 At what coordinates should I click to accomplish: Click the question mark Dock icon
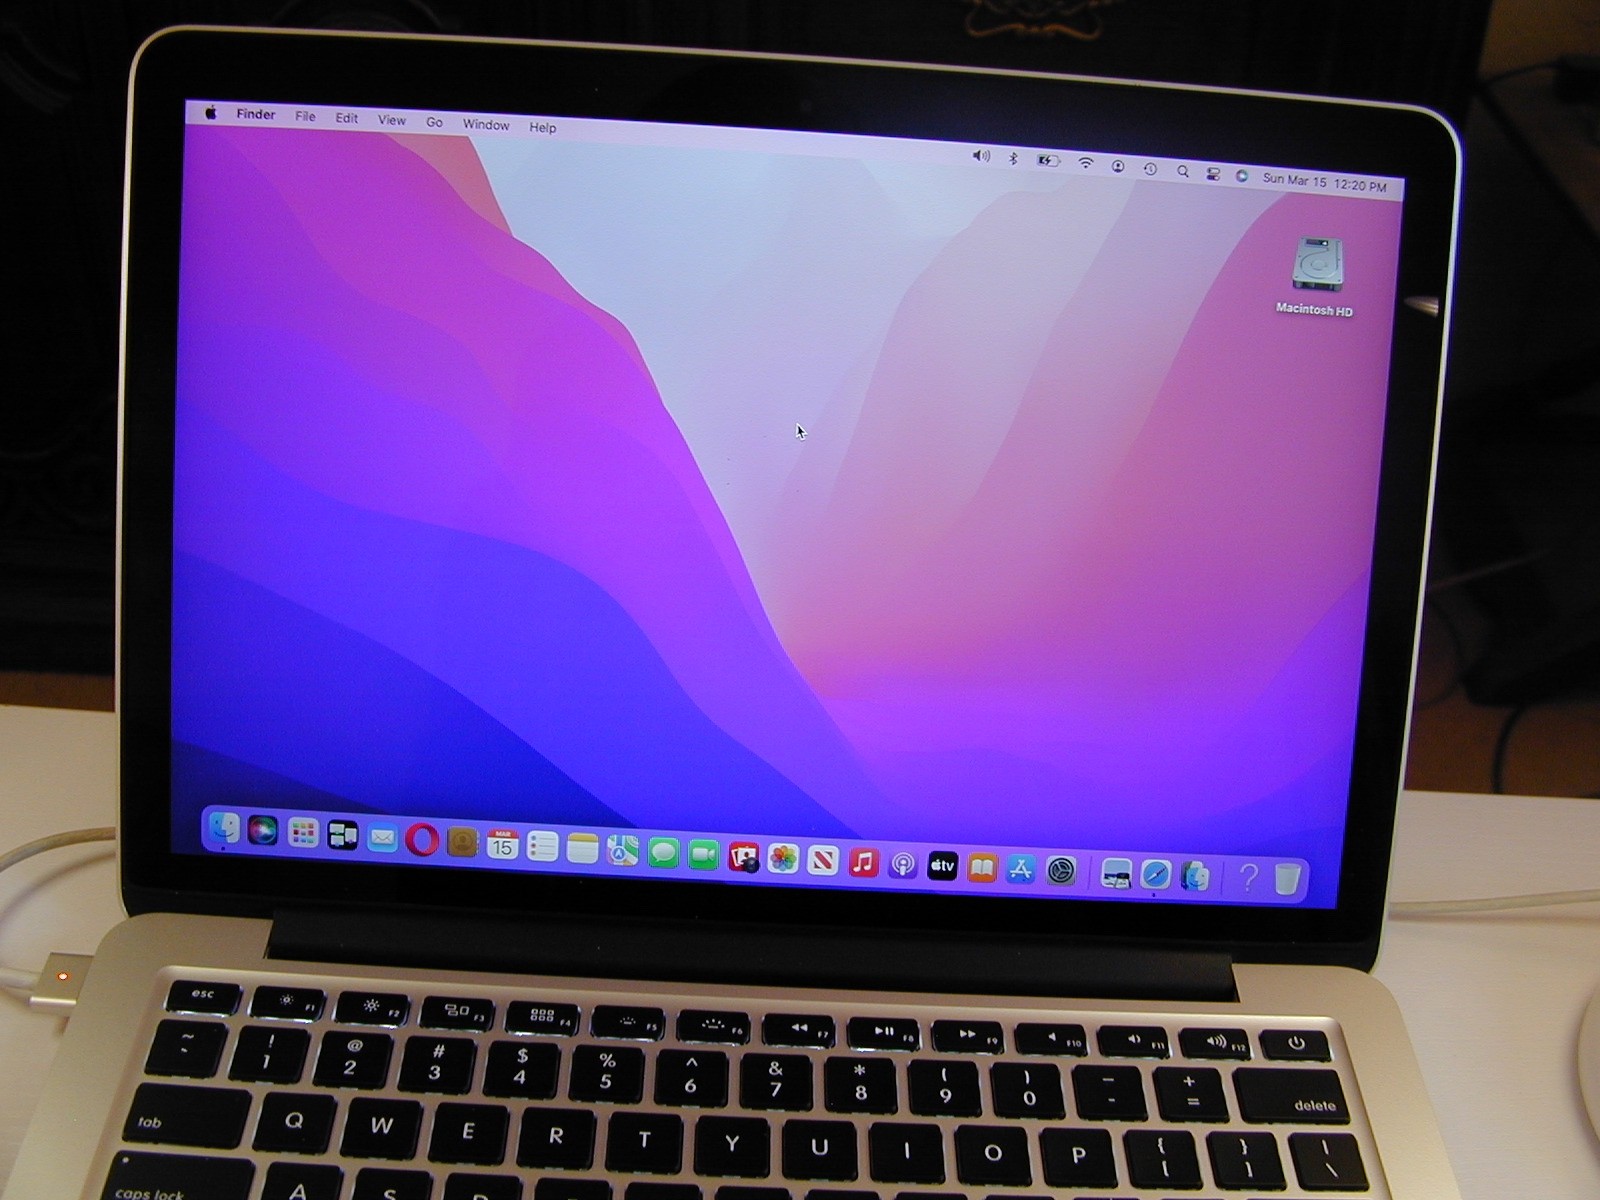point(1248,878)
